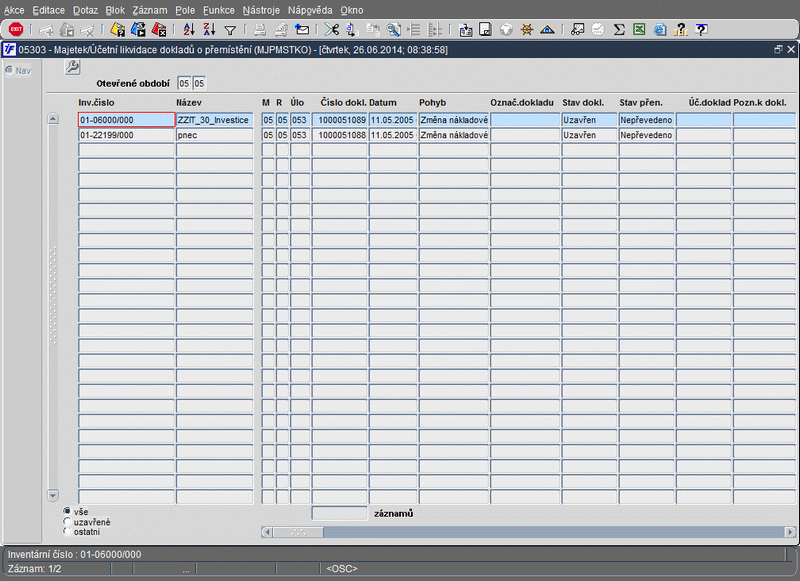The width and height of the screenshot is (800, 581).
Task: Click the Inventární číslo status bar text
Action: click(x=74, y=554)
